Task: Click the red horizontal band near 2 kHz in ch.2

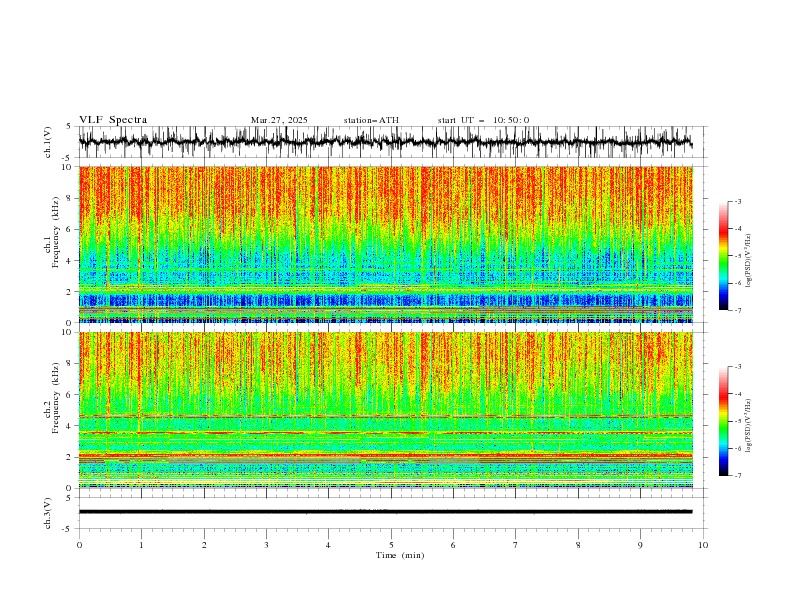Action: 385,456
